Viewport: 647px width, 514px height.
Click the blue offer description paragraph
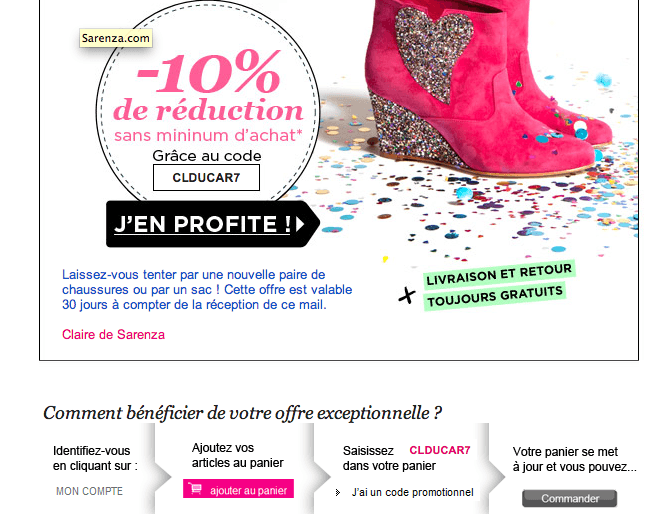tap(207, 290)
